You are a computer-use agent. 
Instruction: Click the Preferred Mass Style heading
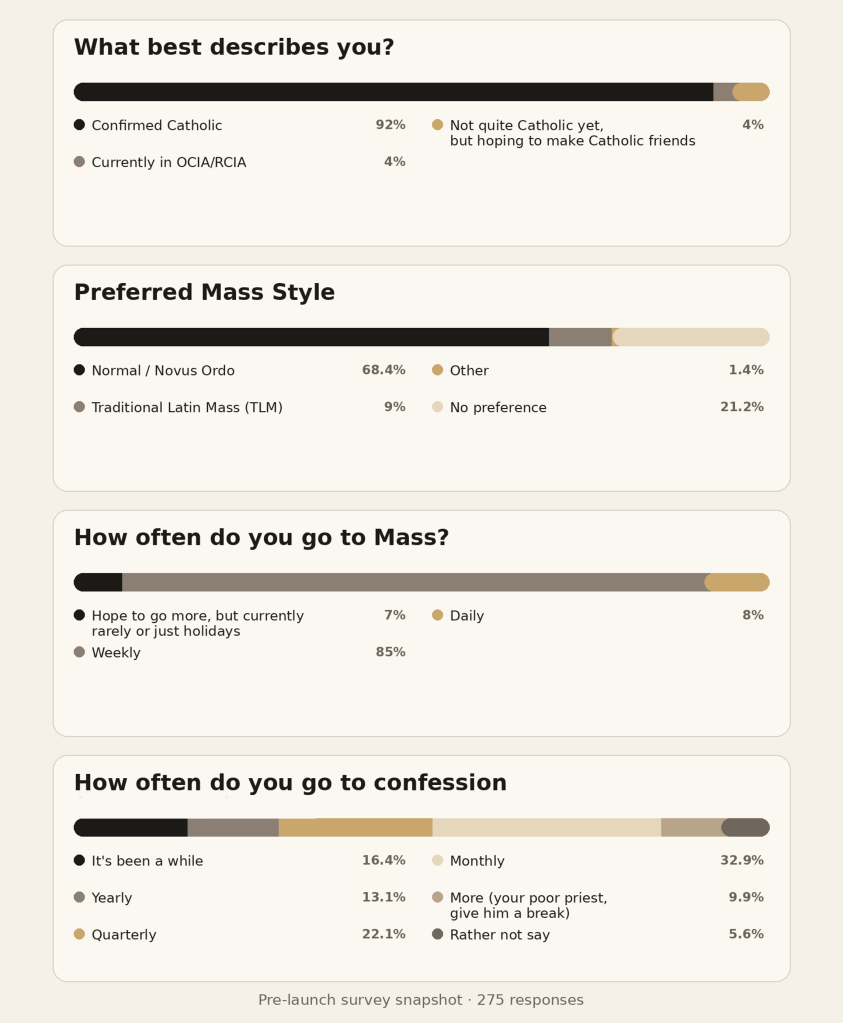204,293
